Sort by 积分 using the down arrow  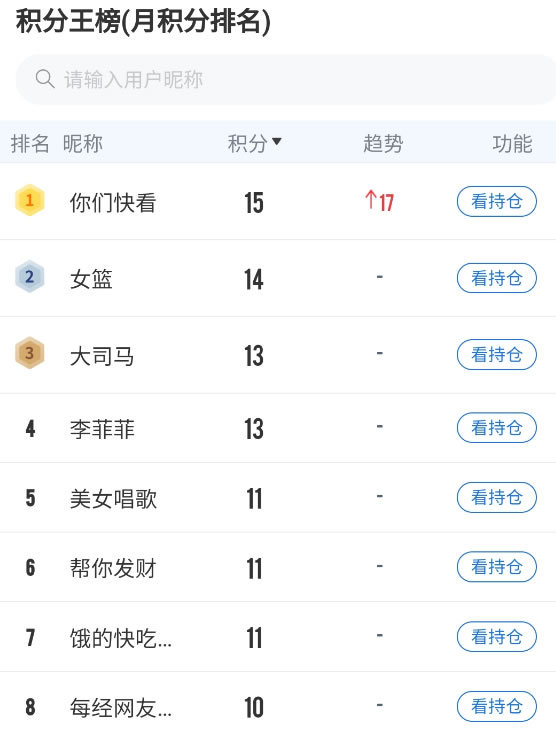[277, 141]
